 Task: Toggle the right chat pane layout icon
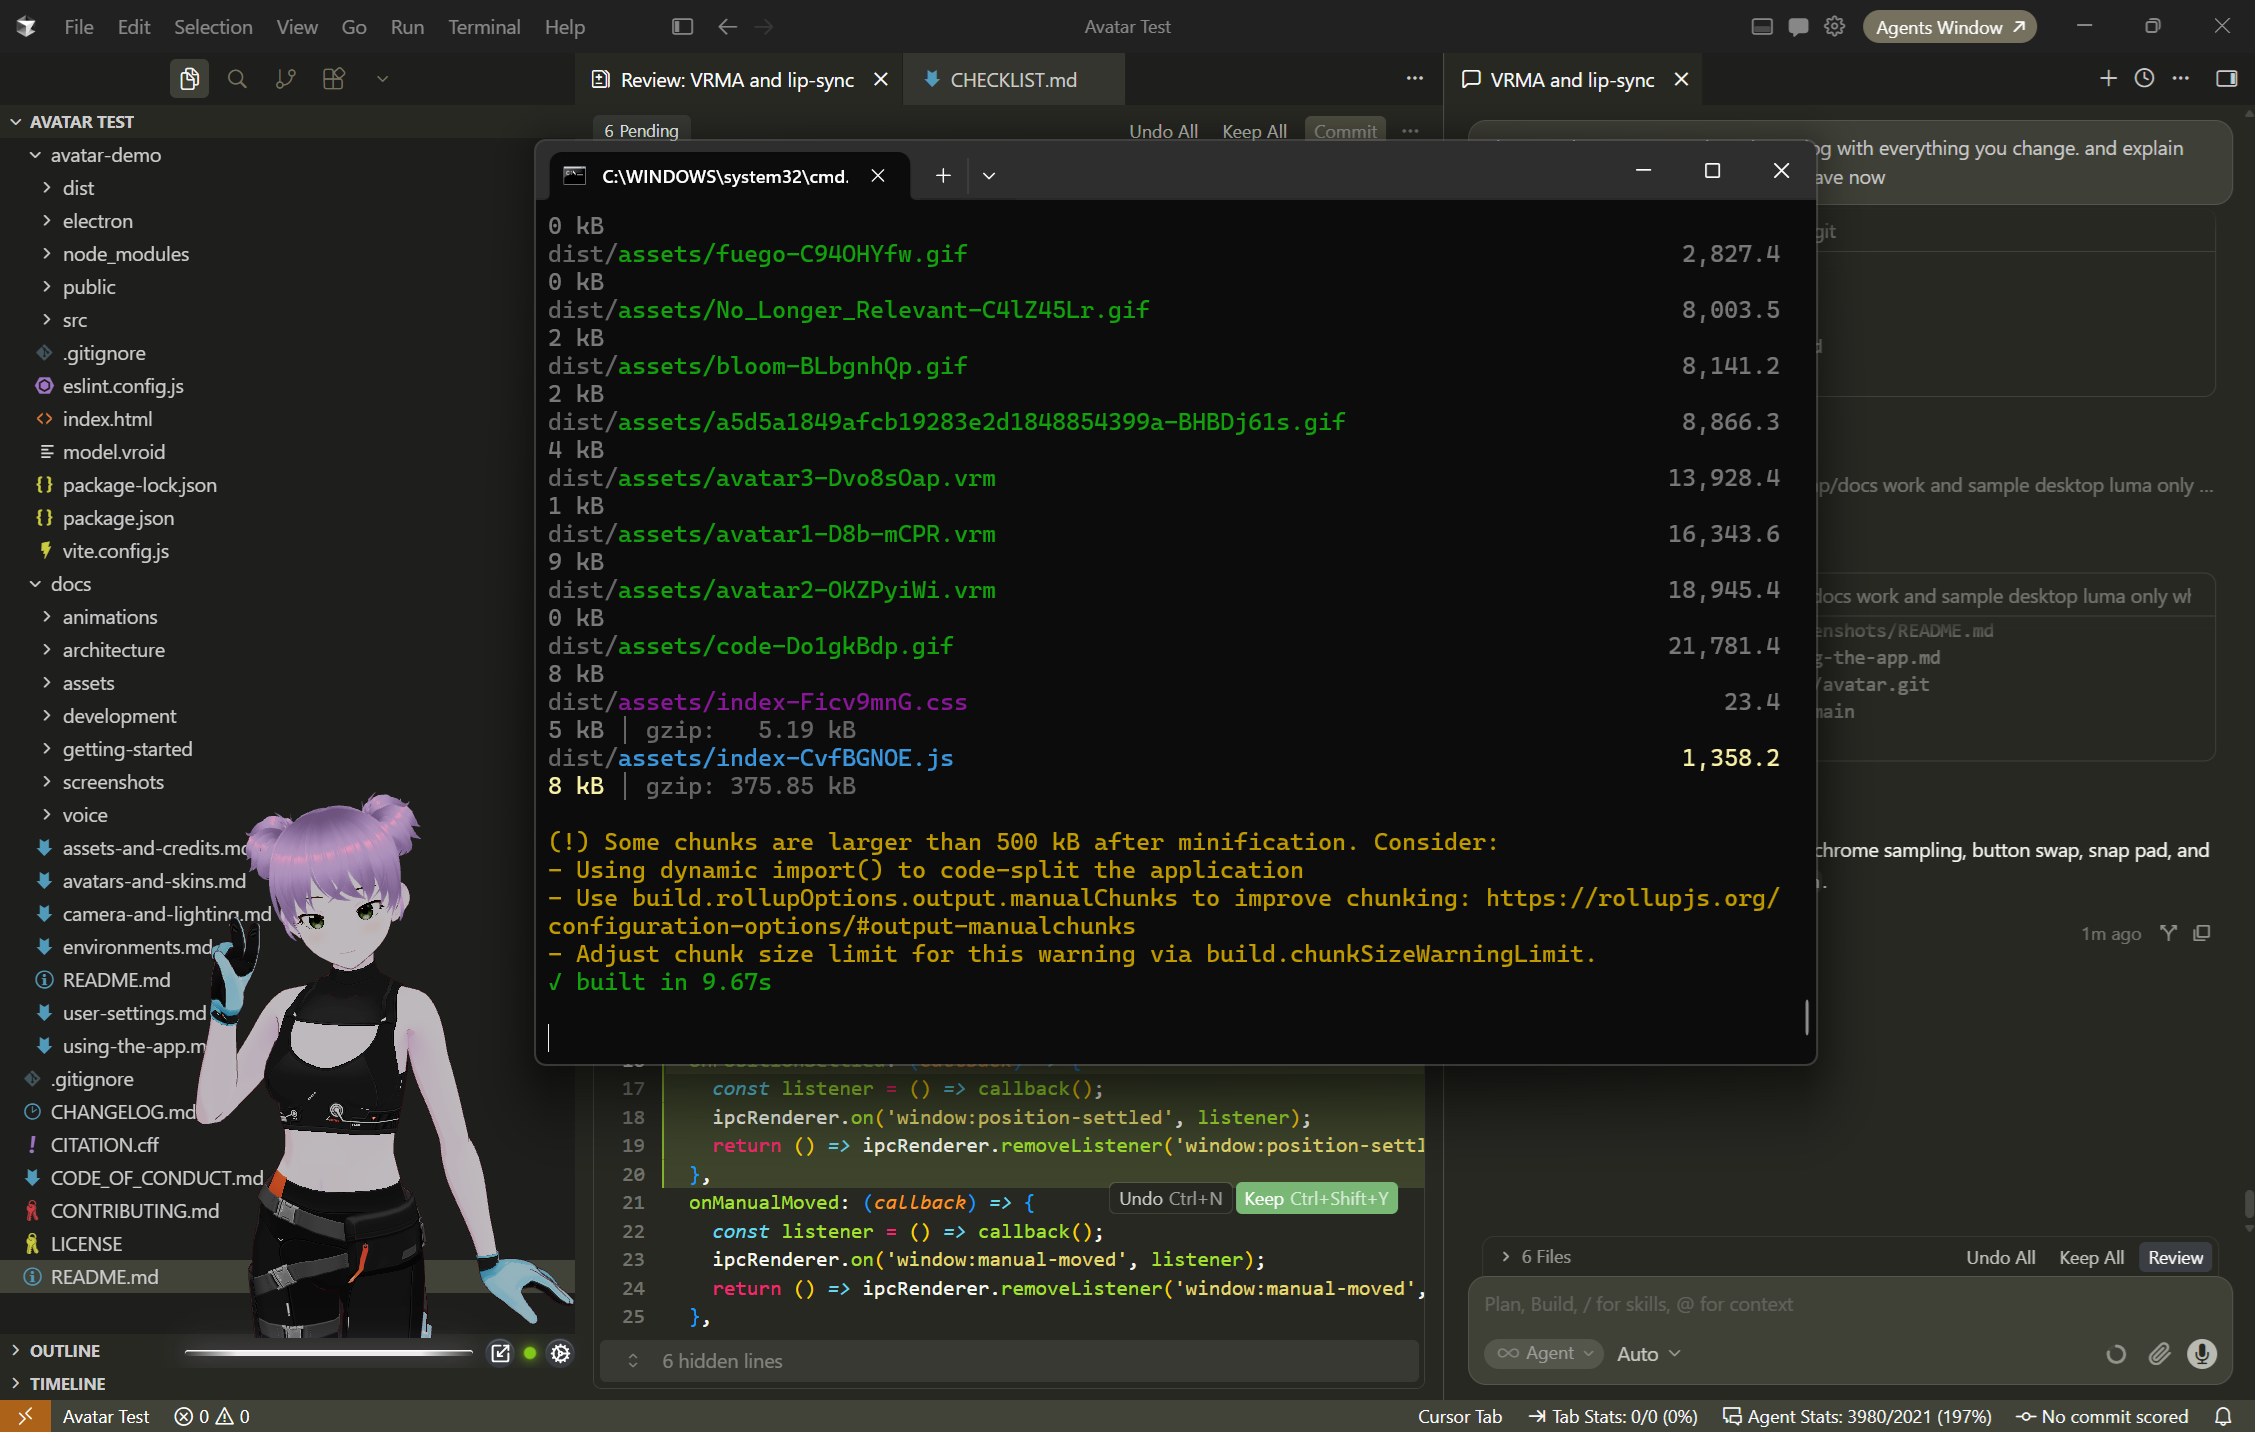(x=2227, y=78)
